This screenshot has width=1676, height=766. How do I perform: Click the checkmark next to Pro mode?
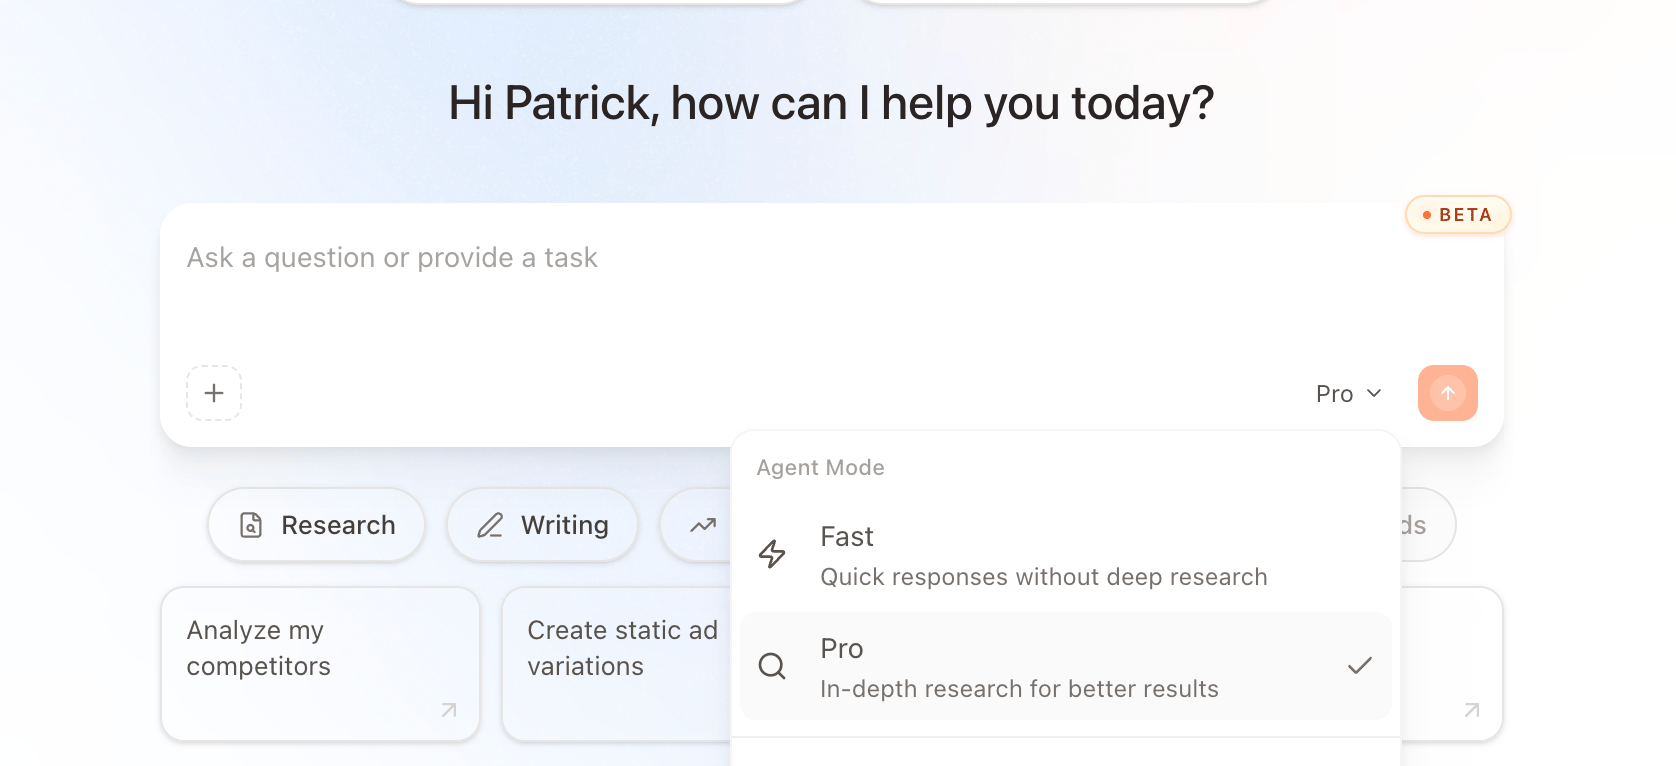point(1360,666)
